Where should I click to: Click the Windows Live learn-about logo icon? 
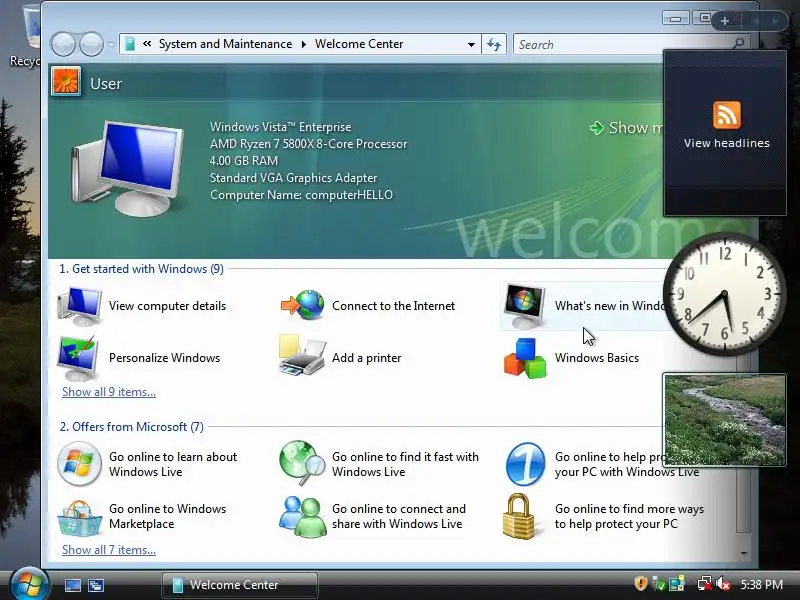(79, 464)
